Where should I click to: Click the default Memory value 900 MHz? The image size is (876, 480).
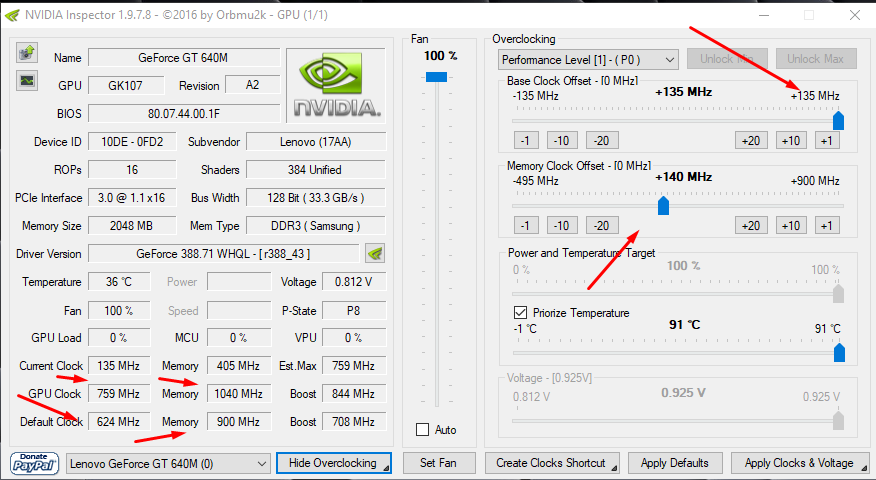[x=239, y=421]
